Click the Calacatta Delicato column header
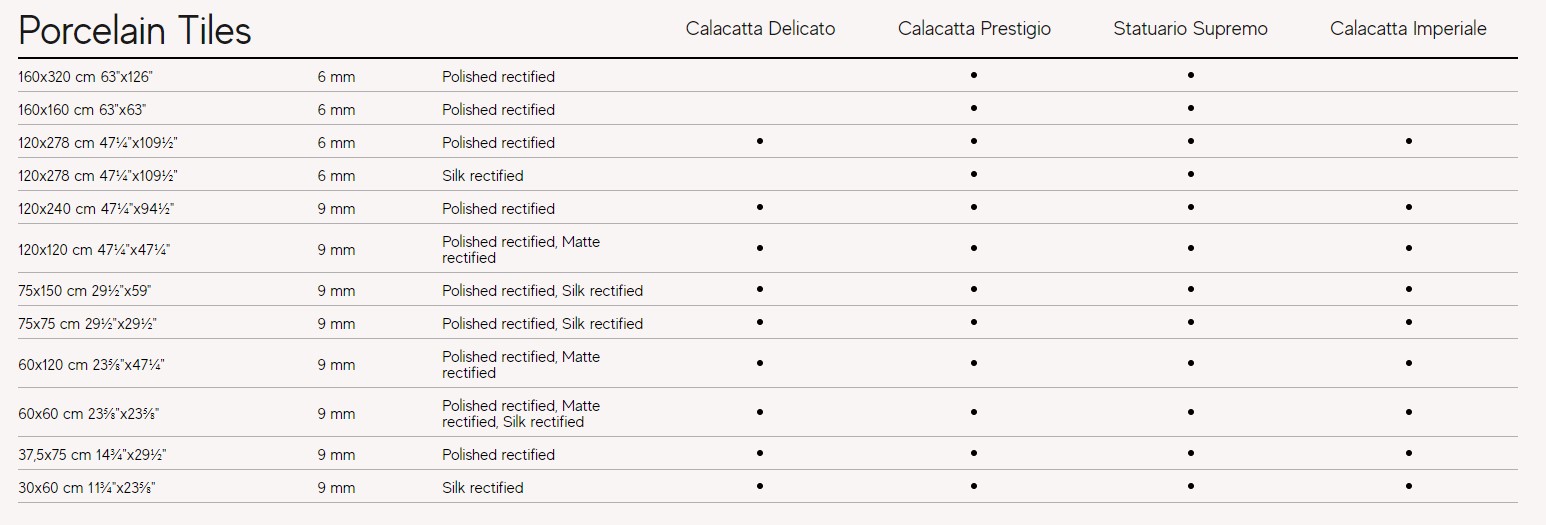 pos(760,29)
